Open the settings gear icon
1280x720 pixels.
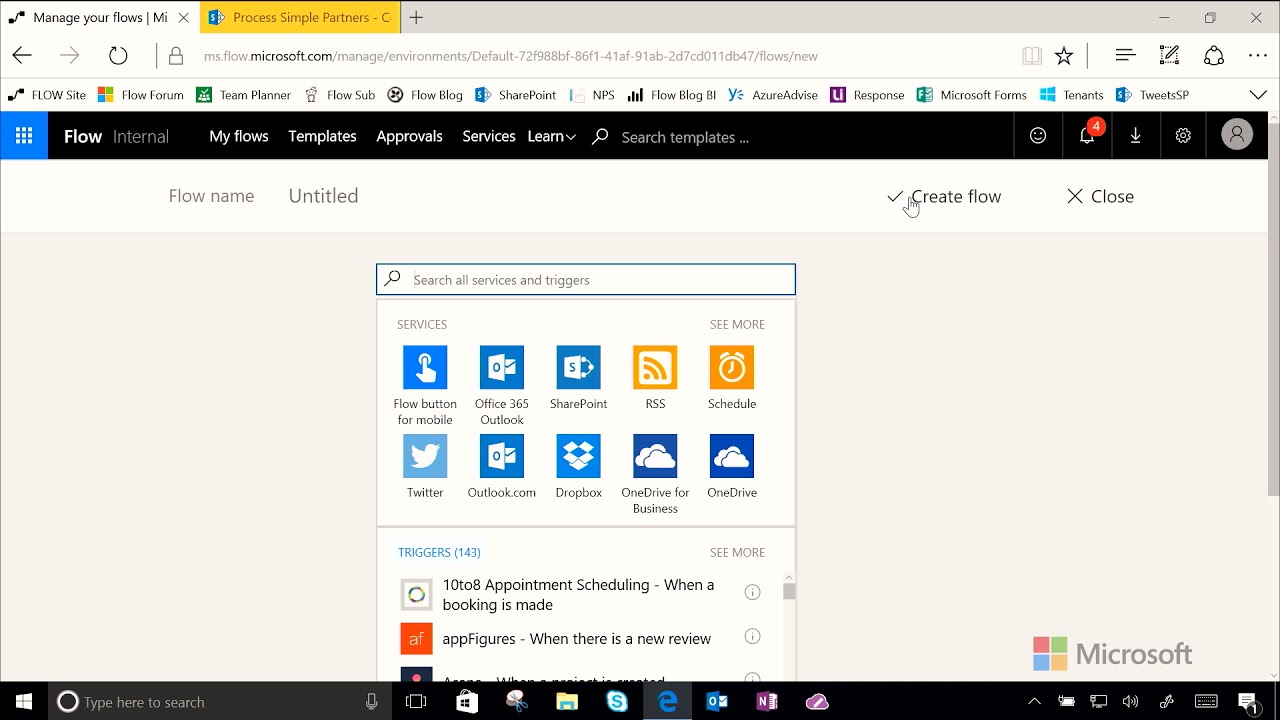[x=1183, y=136]
